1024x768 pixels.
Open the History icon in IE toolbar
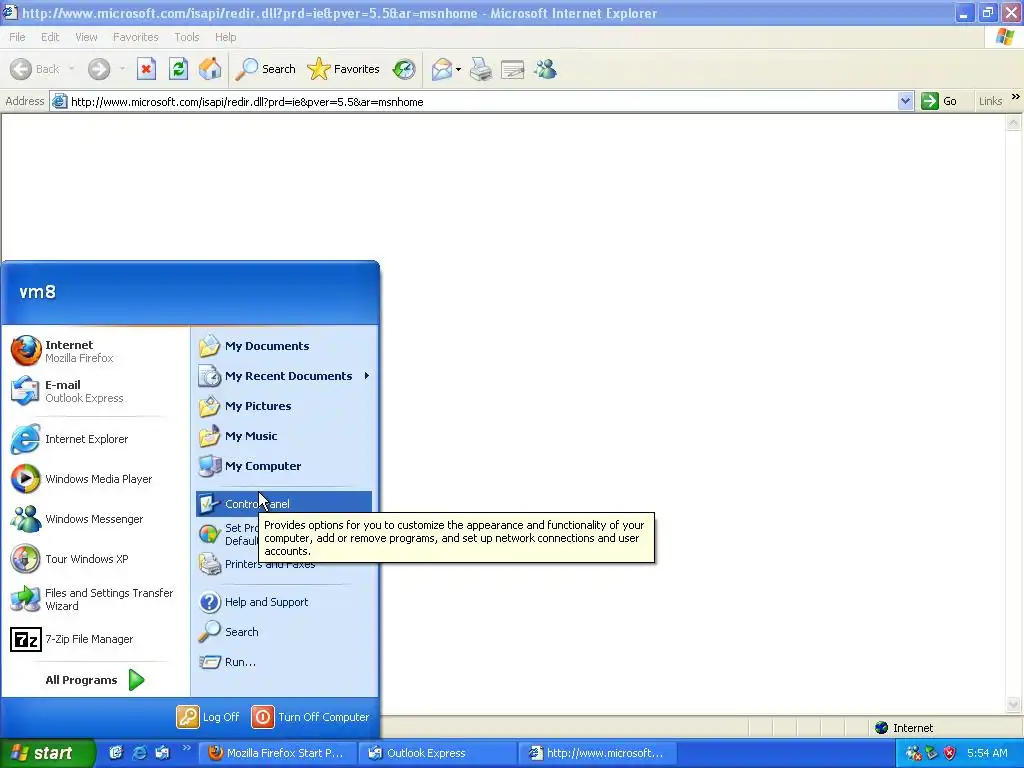coord(404,69)
